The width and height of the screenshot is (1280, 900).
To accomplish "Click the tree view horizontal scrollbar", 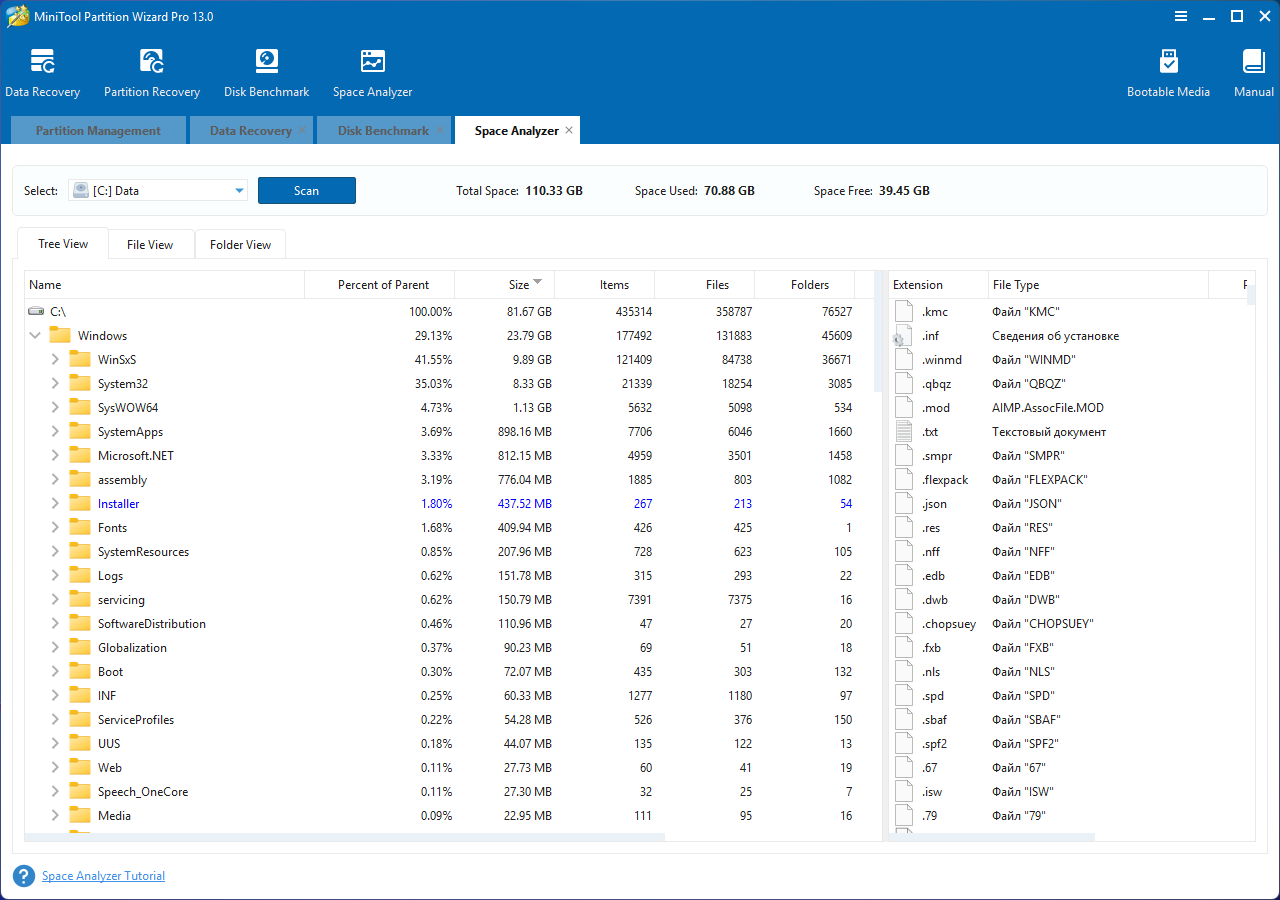I will click(x=344, y=838).
